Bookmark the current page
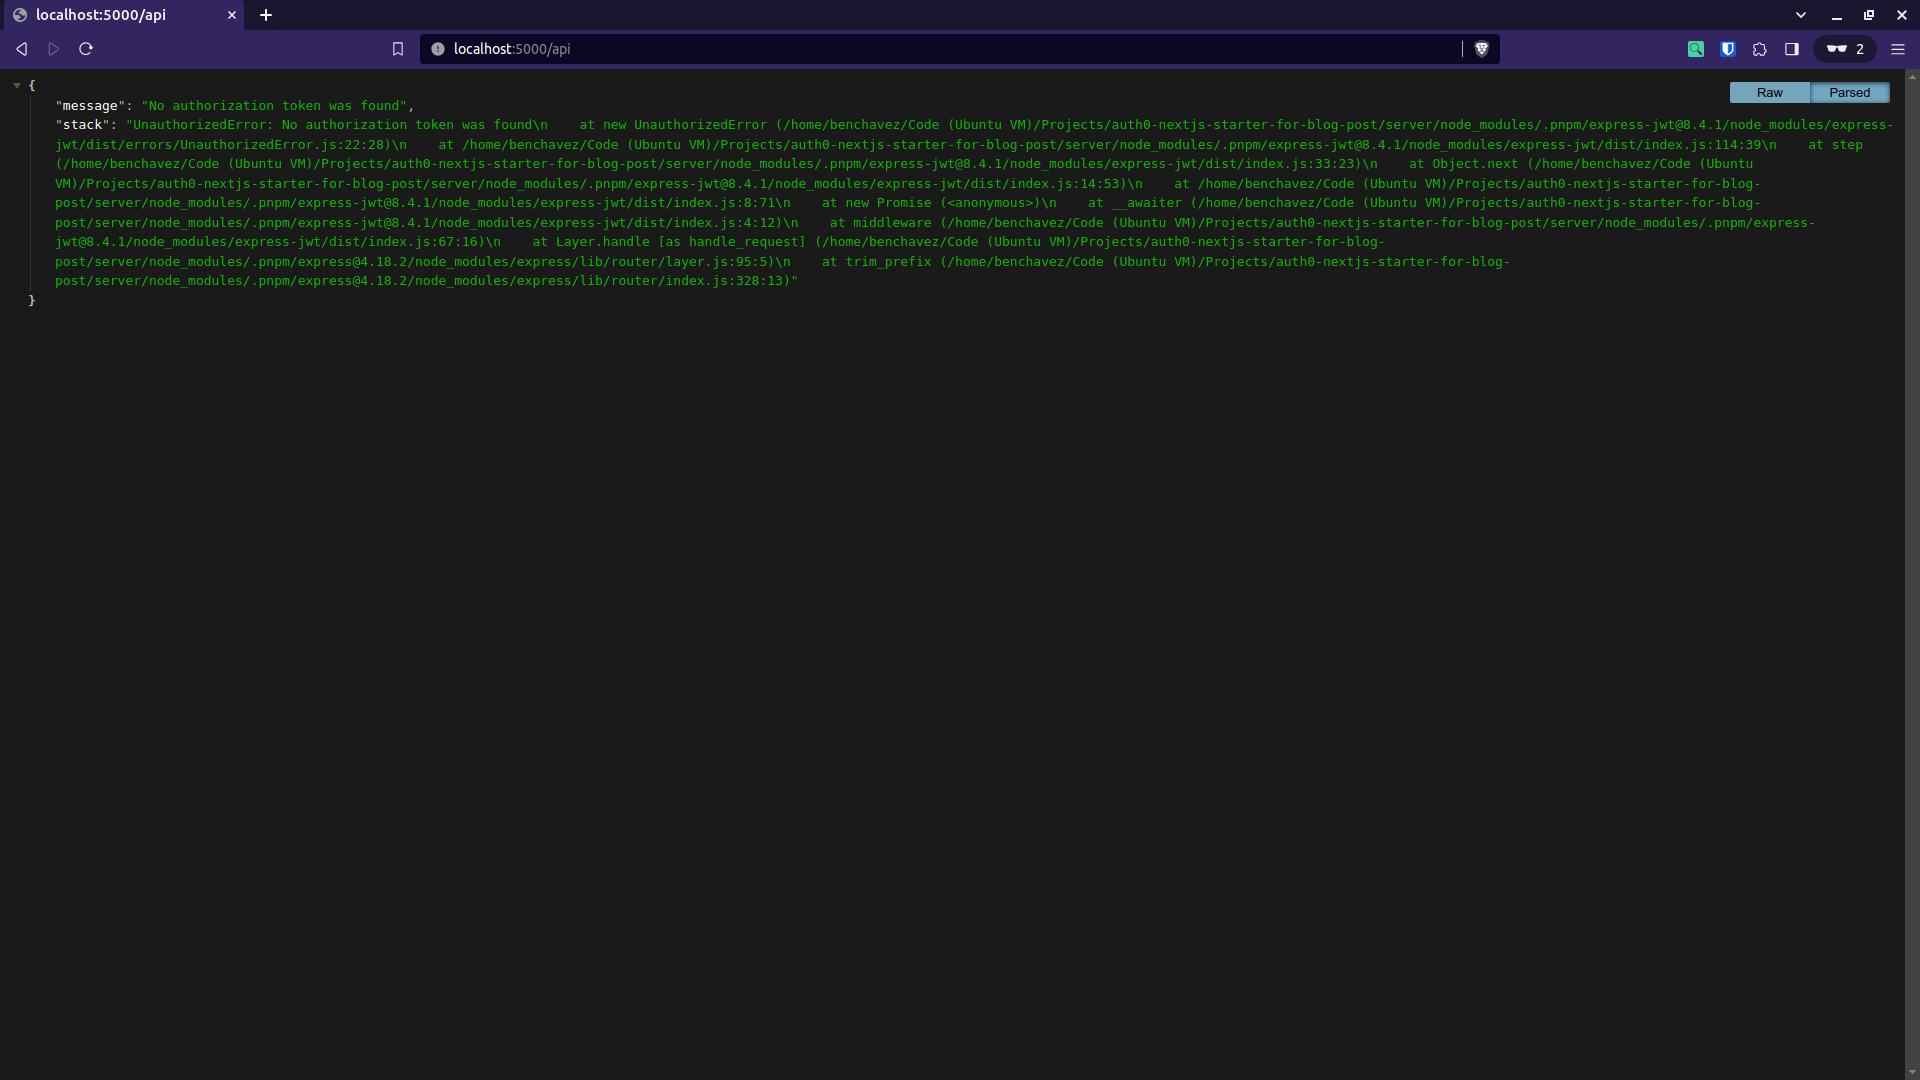1920x1080 pixels. tap(398, 48)
